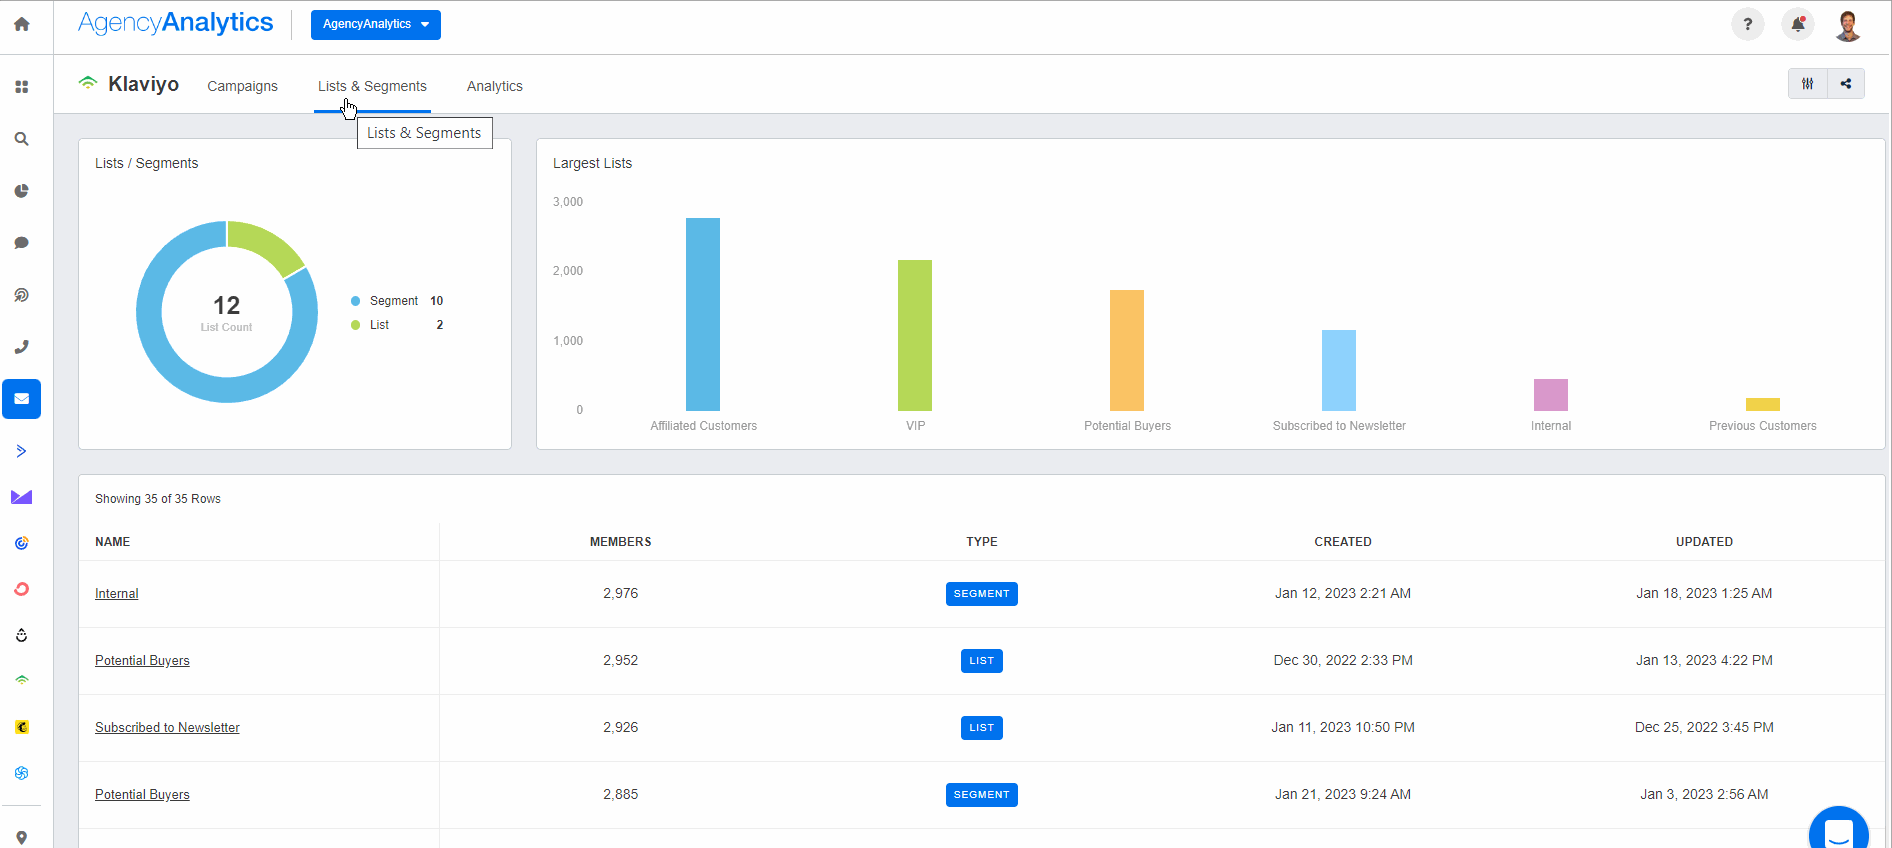Click the help question mark icon
The height and width of the screenshot is (848, 1892).
pyautogui.click(x=1747, y=24)
